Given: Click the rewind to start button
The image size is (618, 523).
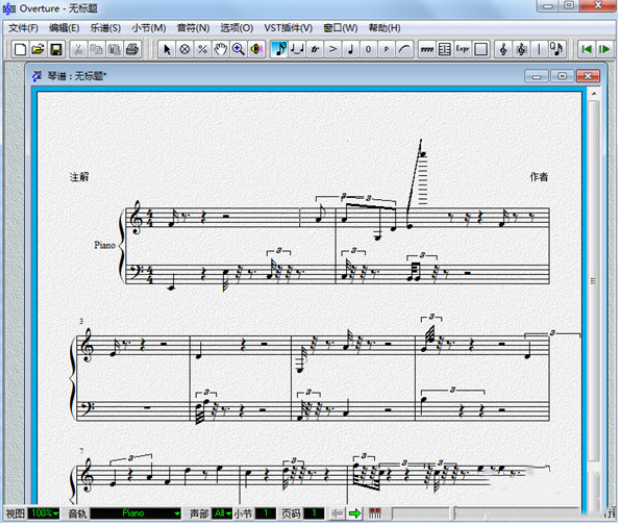Looking at the screenshot, I should click(x=586, y=48).
